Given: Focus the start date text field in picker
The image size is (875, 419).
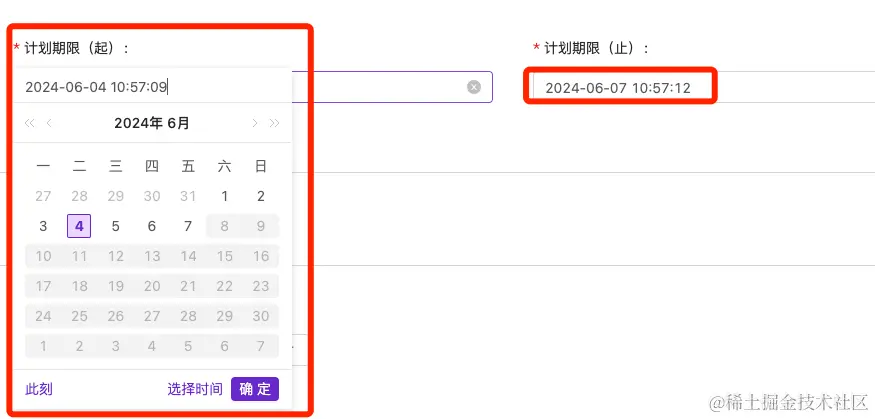Looking at the screenshot, I should pyautogui.click(x=152, y=87).
